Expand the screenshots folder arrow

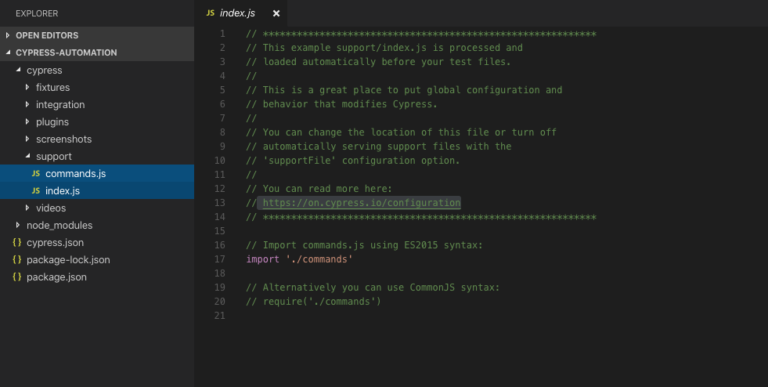pos(27,139)
